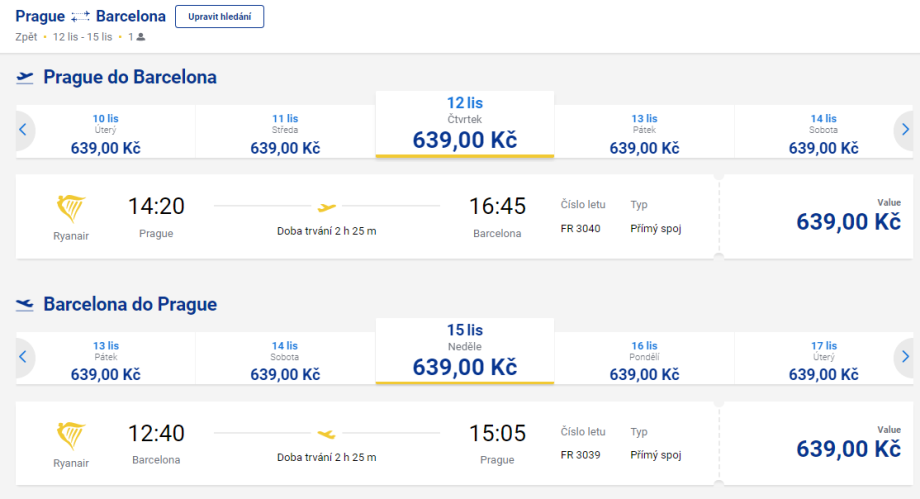920x499 pixels.
Task: Click the round-trip arrows icon between Prague and Barcelona
Action: click(81, 17)
